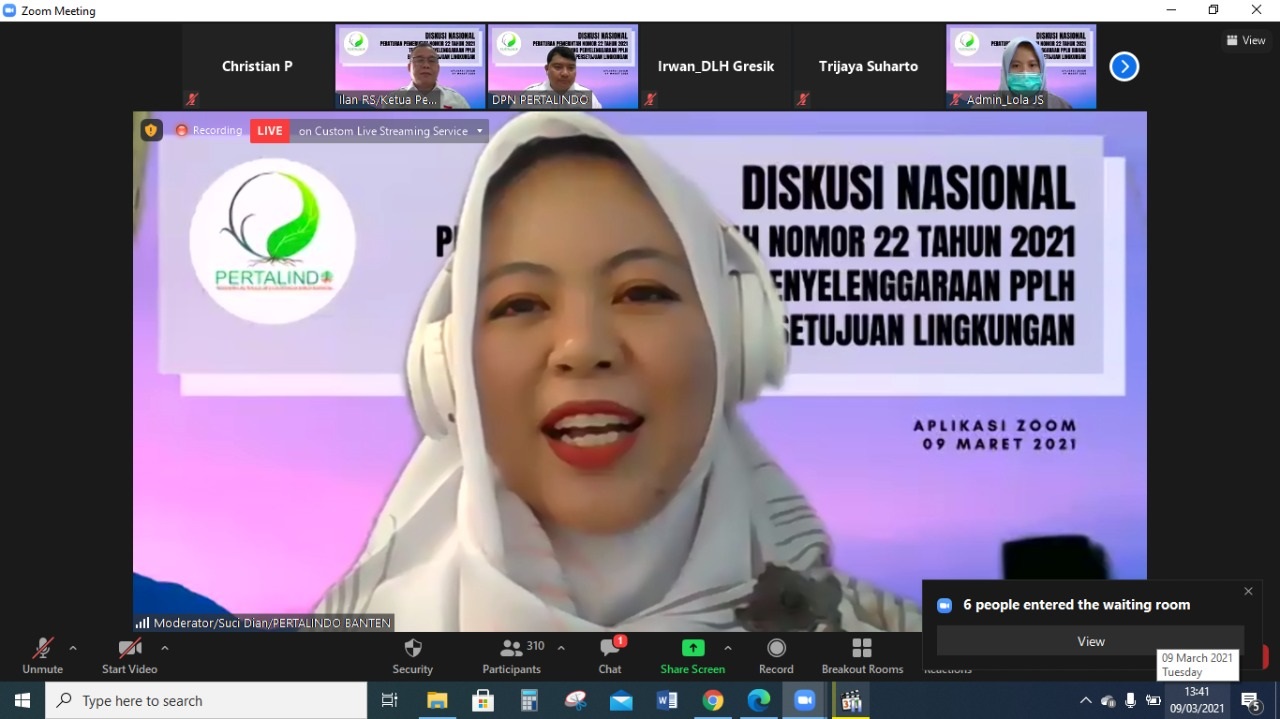Dismiss the waiting room notification
This screenshot has width=1280, height=719.
point(1248,591)
